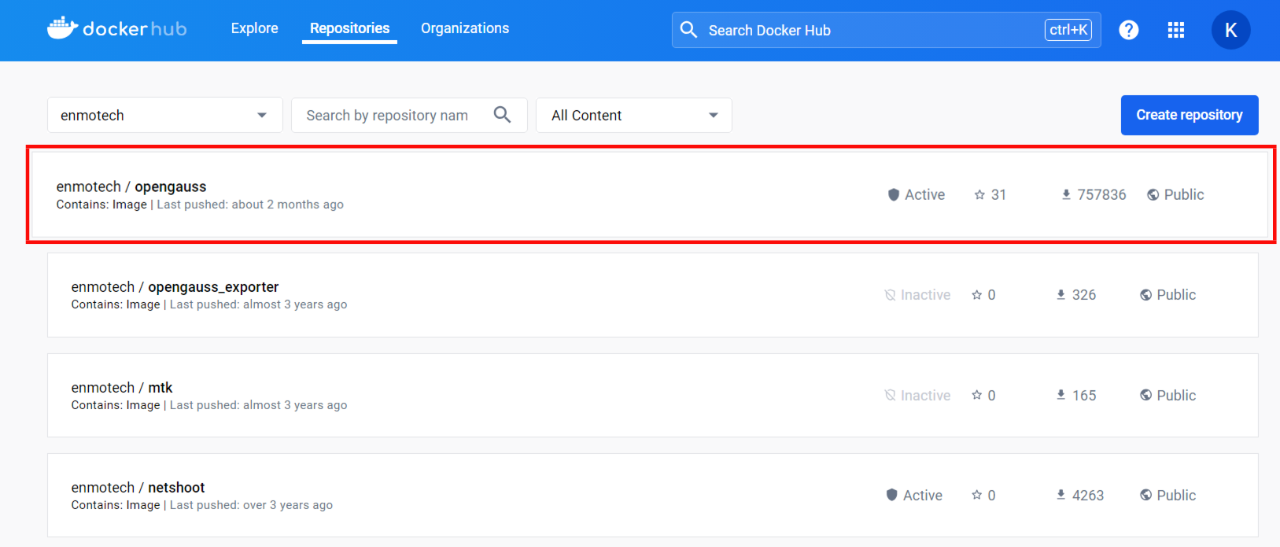The width and height of the screenshot is (1280, 547).
Task: Click the Inactive icon on opengauss_exporter row
Action: [x=890, y=295]
